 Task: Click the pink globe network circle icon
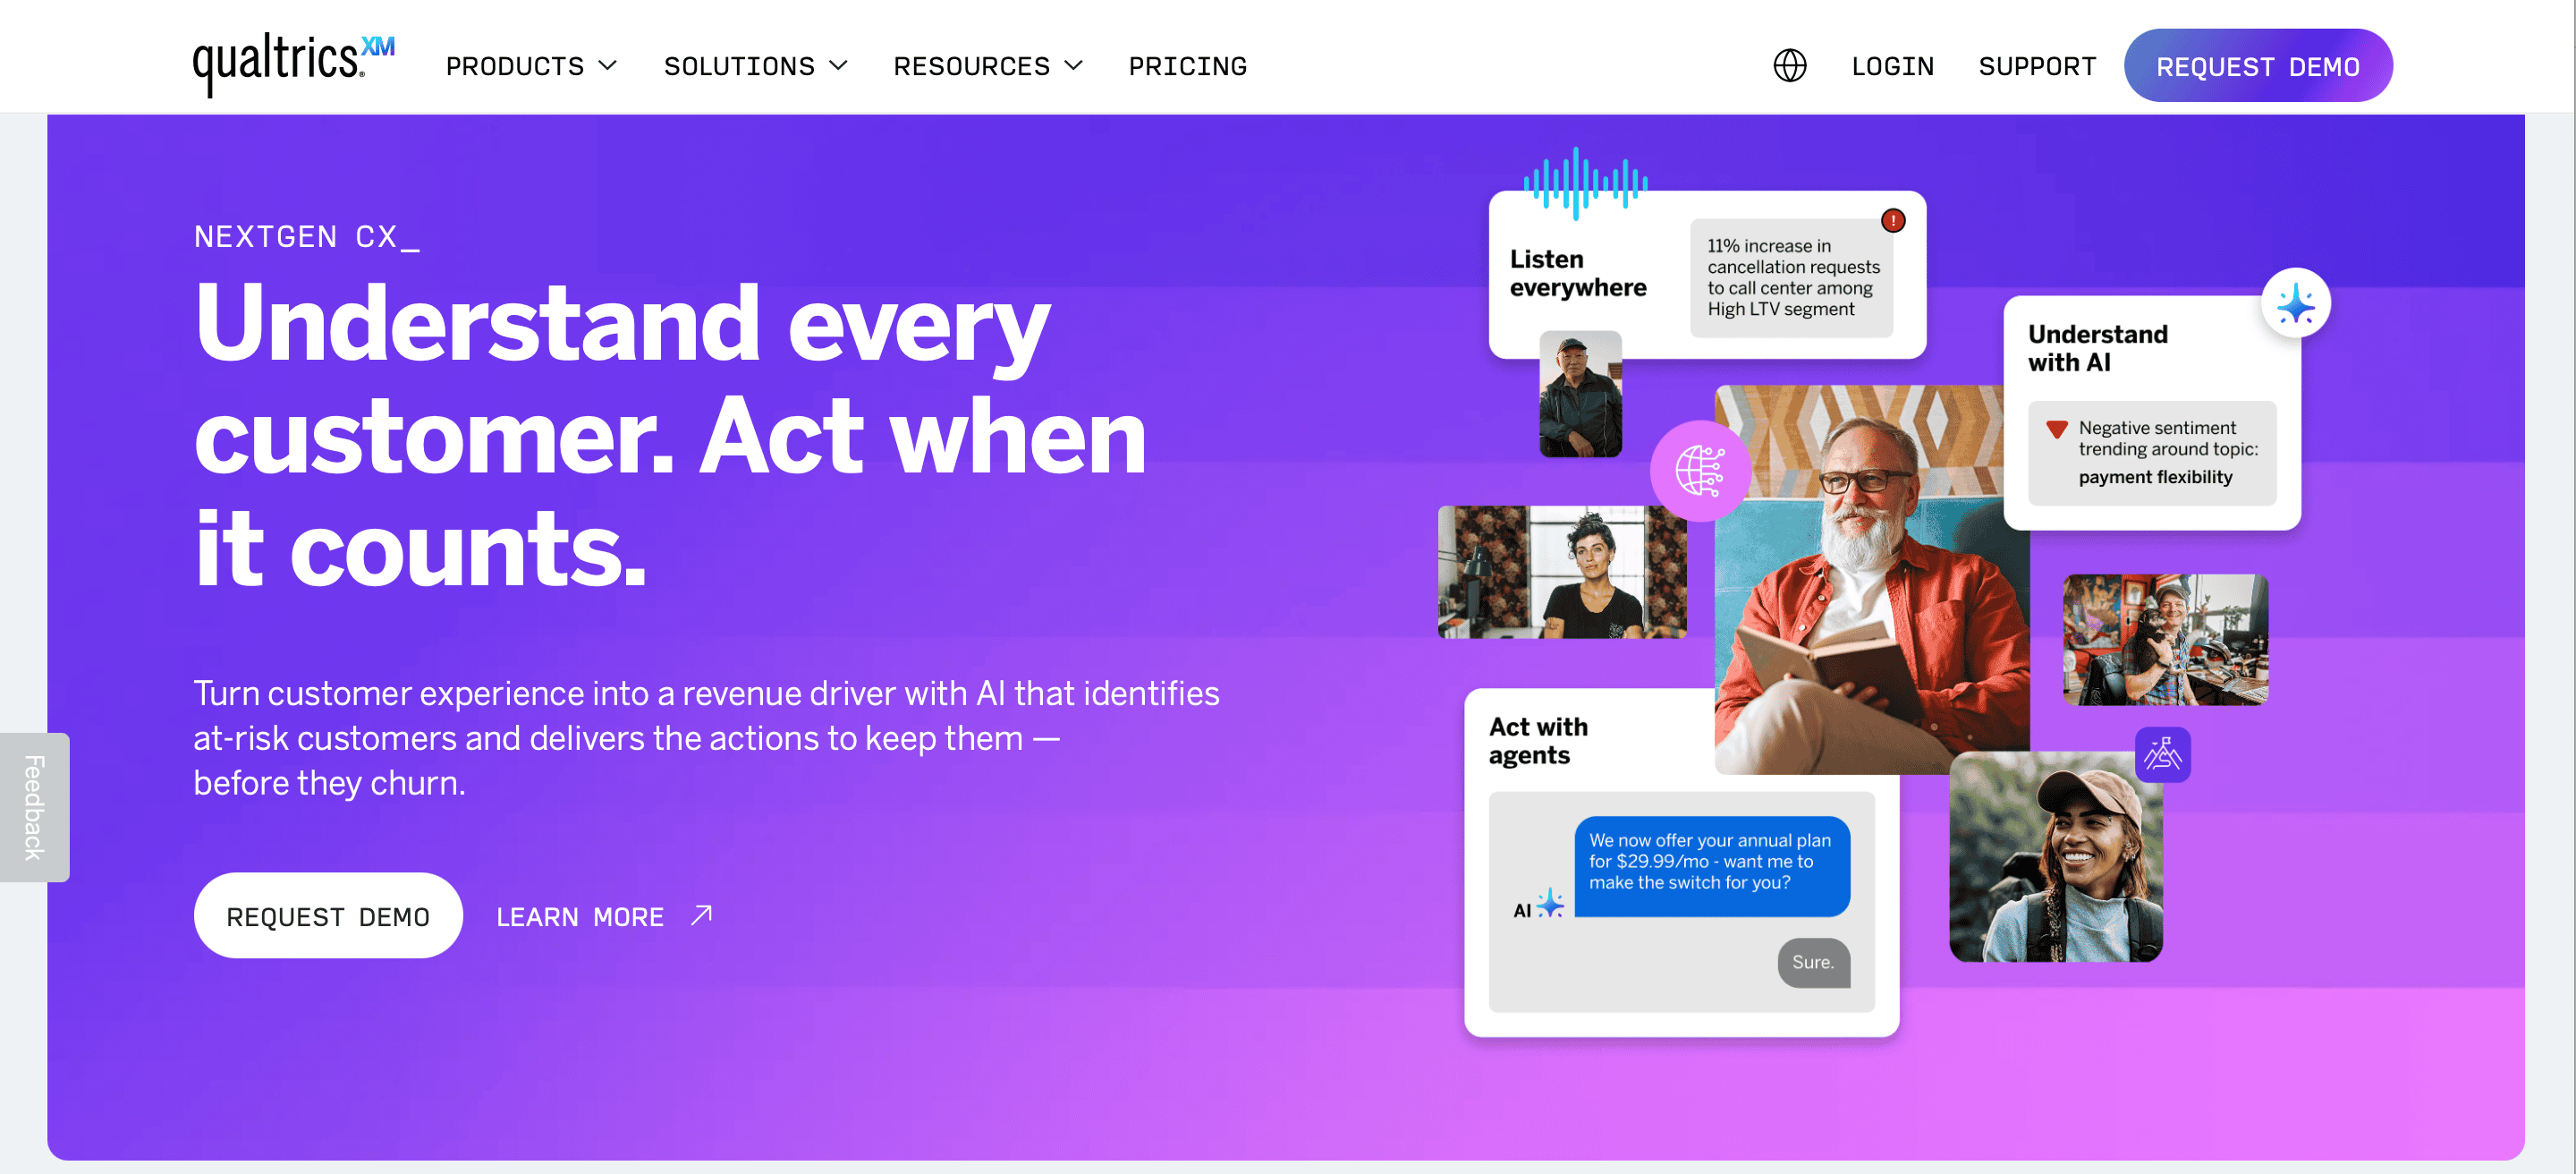point(1699,471)
